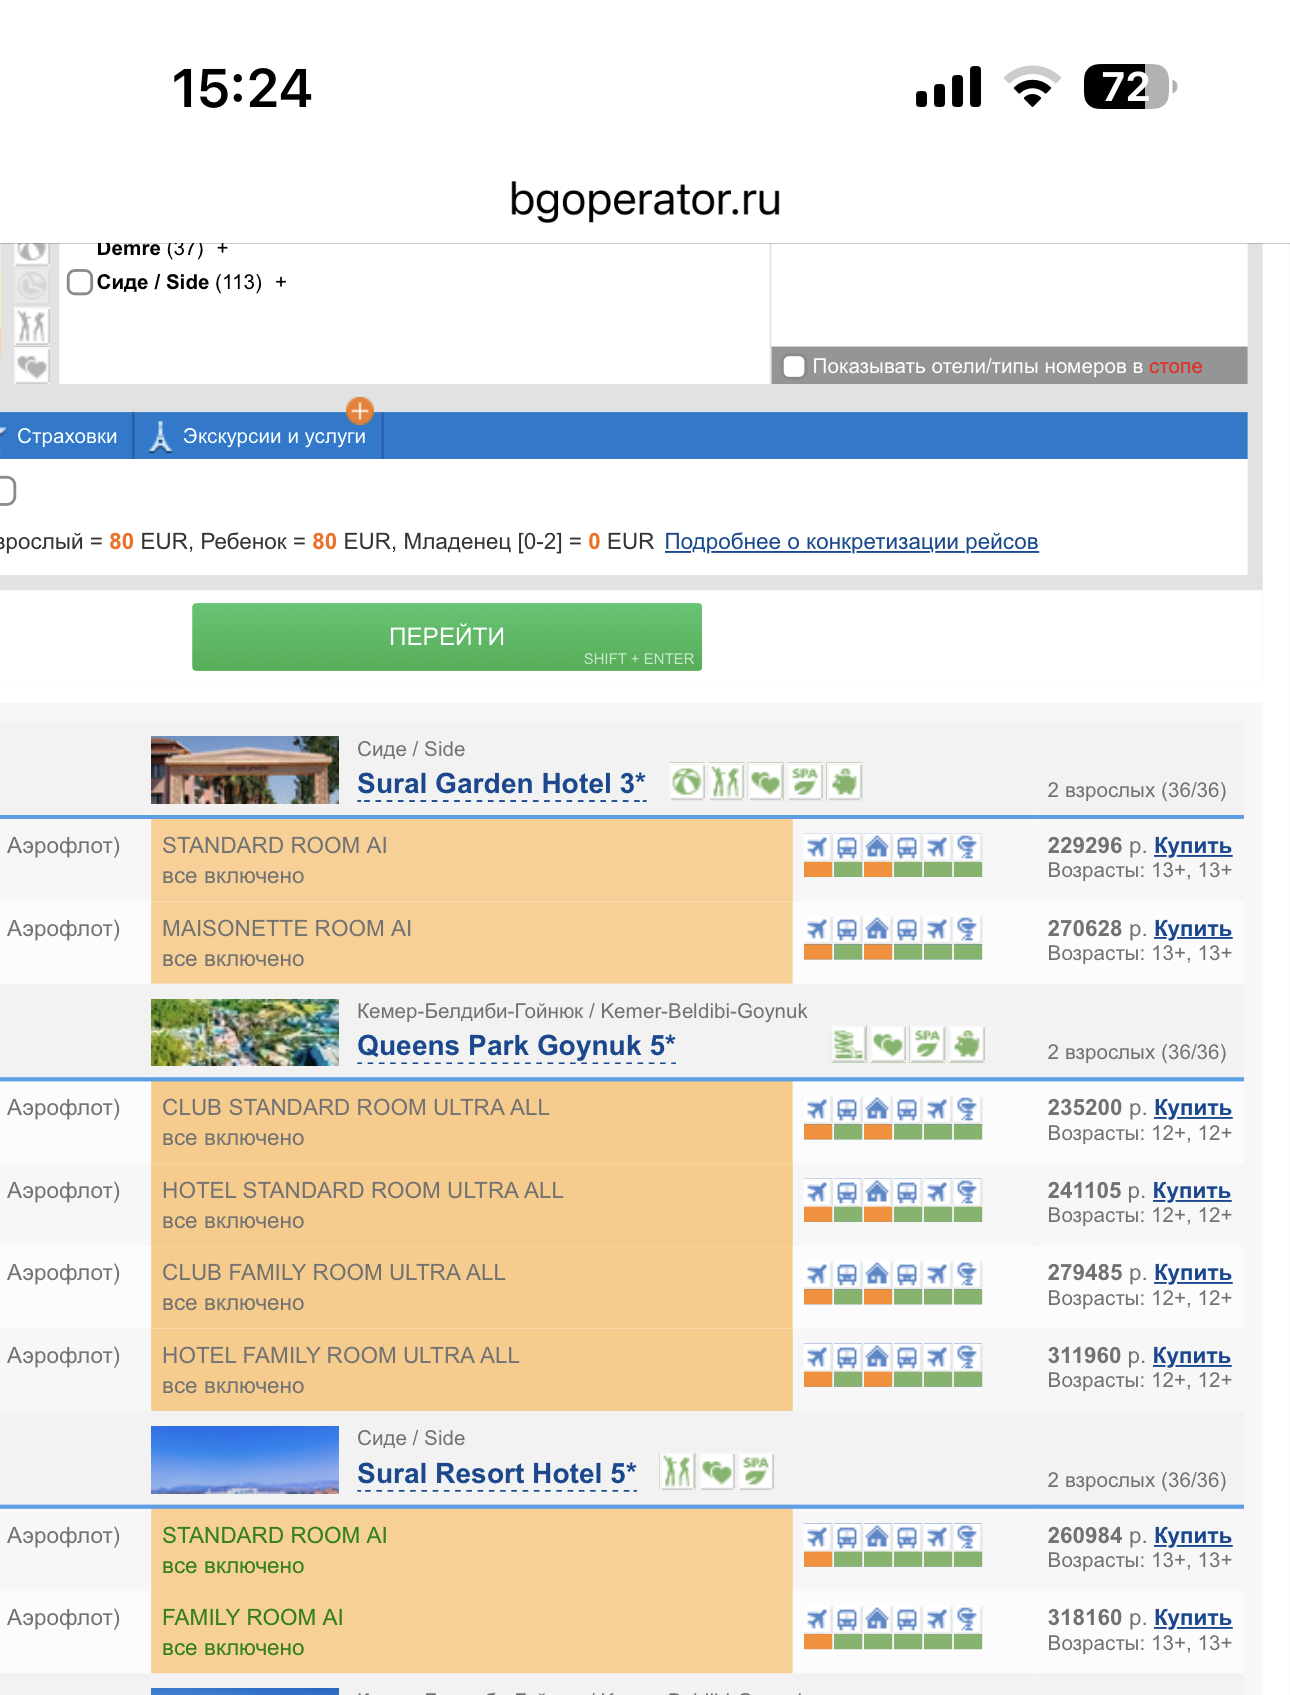
Task: Click the house icon in the 229296 price row
Action: [877, 847]
